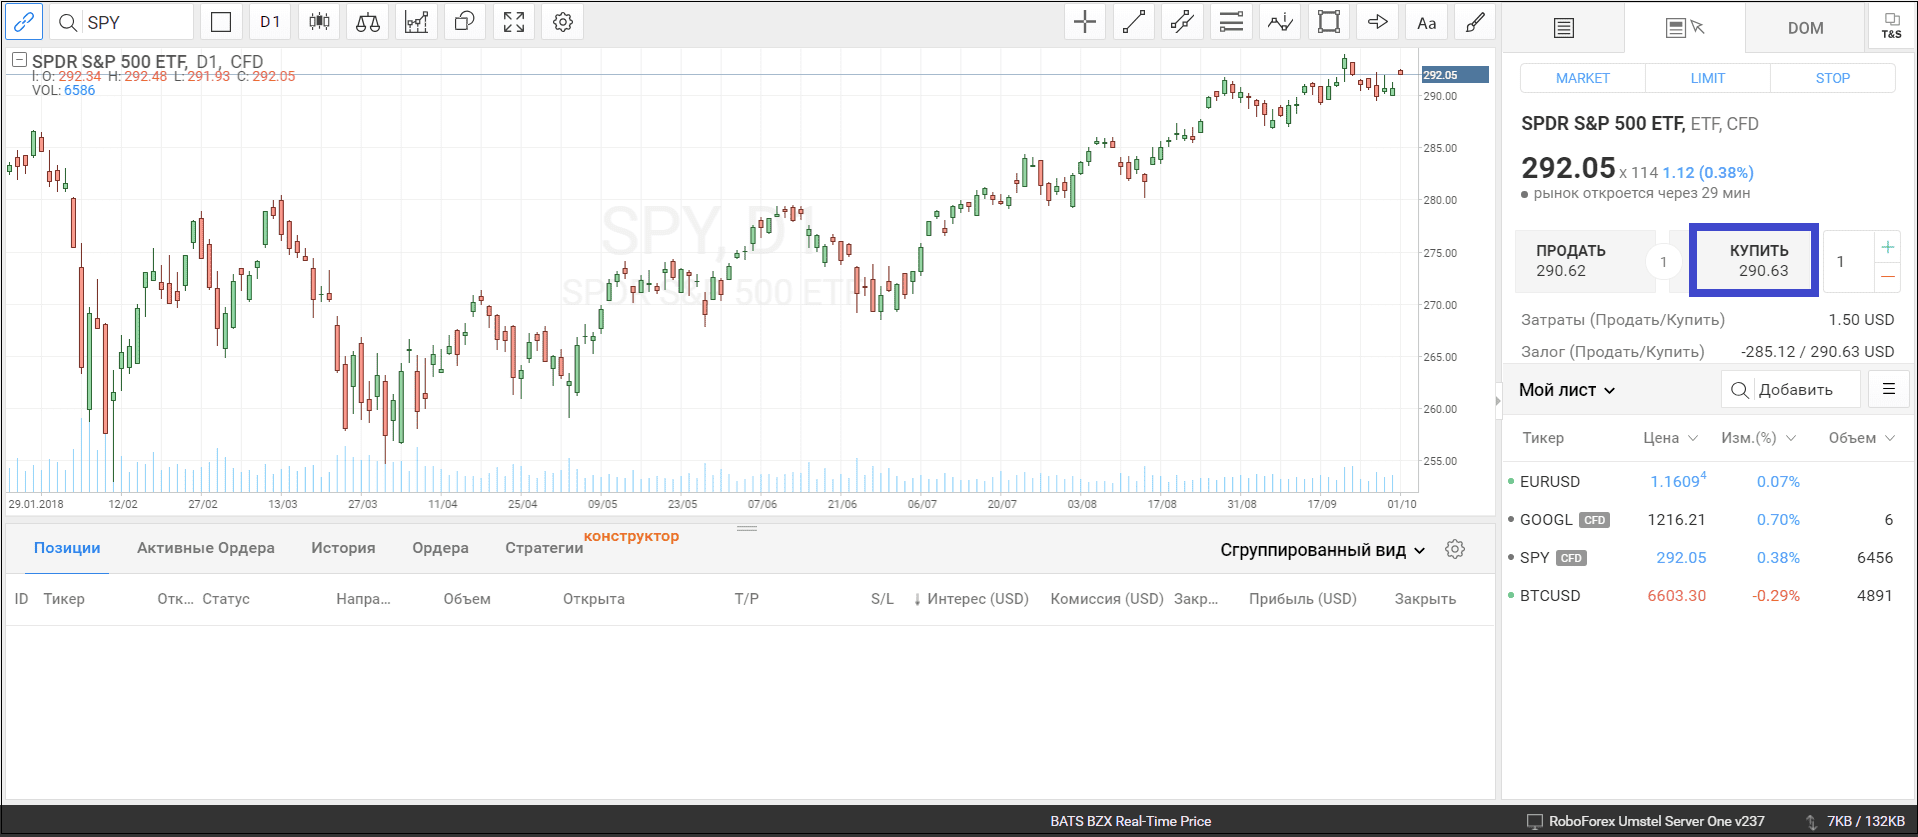This screenshot has width=1918, height=837.
Task: Click the Тикер column header in positions
Action: [64, 598]
